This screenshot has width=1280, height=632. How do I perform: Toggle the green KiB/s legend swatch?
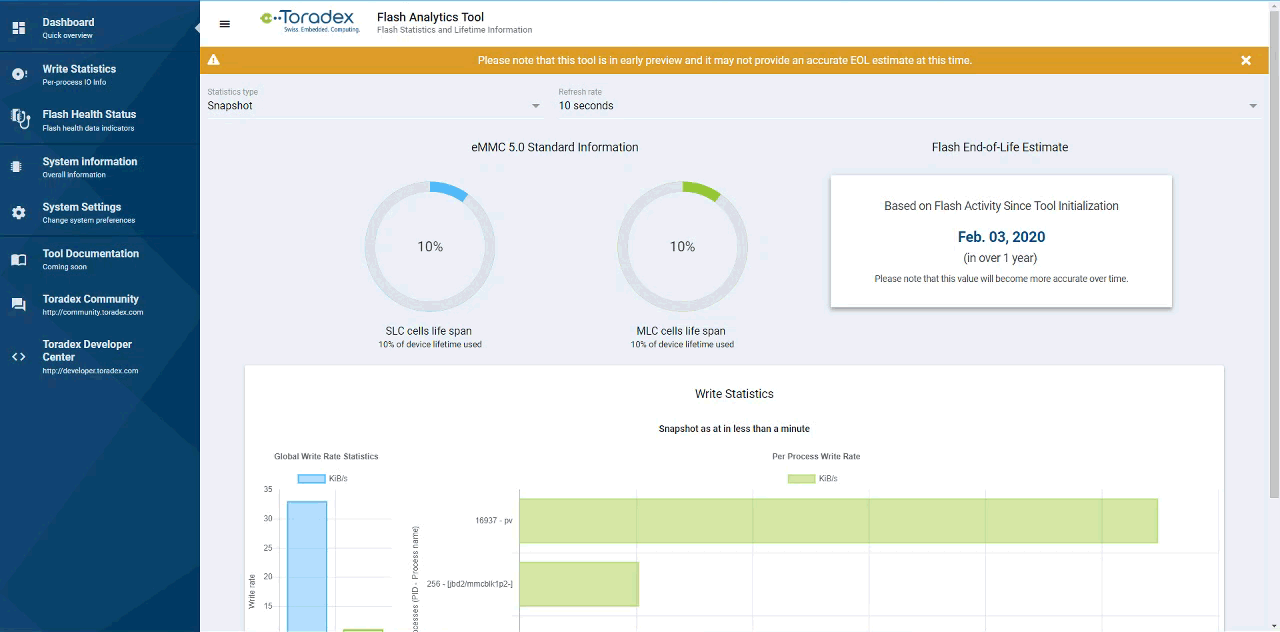pyautogui.click(x=801, y=478)
